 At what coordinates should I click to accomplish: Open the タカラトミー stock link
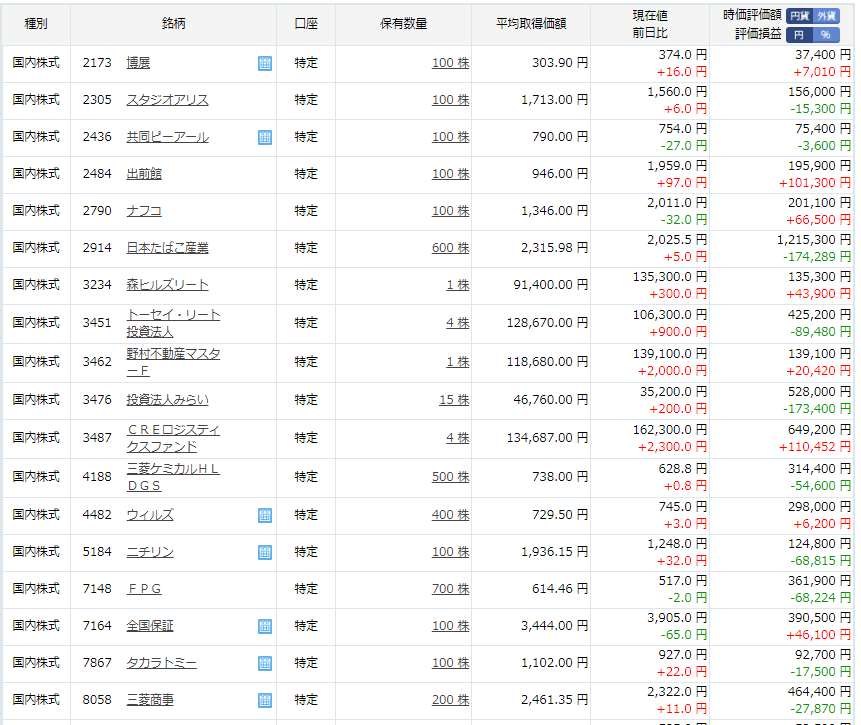[x=161, y=663]
